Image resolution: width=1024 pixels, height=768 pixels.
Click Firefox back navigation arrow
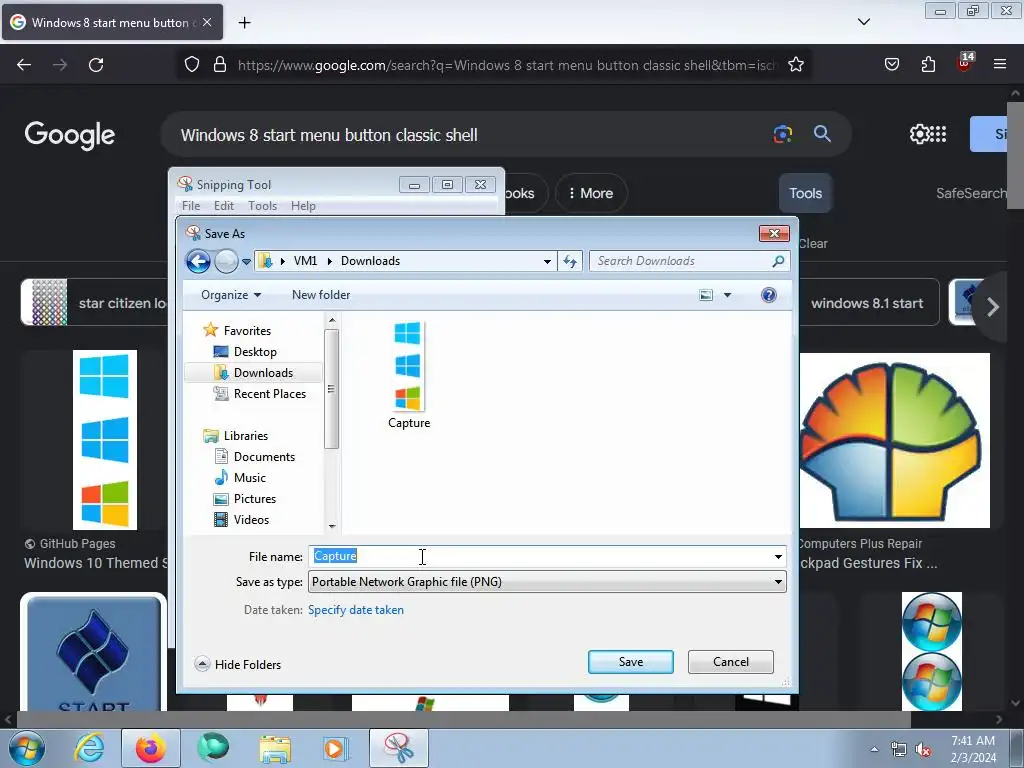click(x=24, y=65)
